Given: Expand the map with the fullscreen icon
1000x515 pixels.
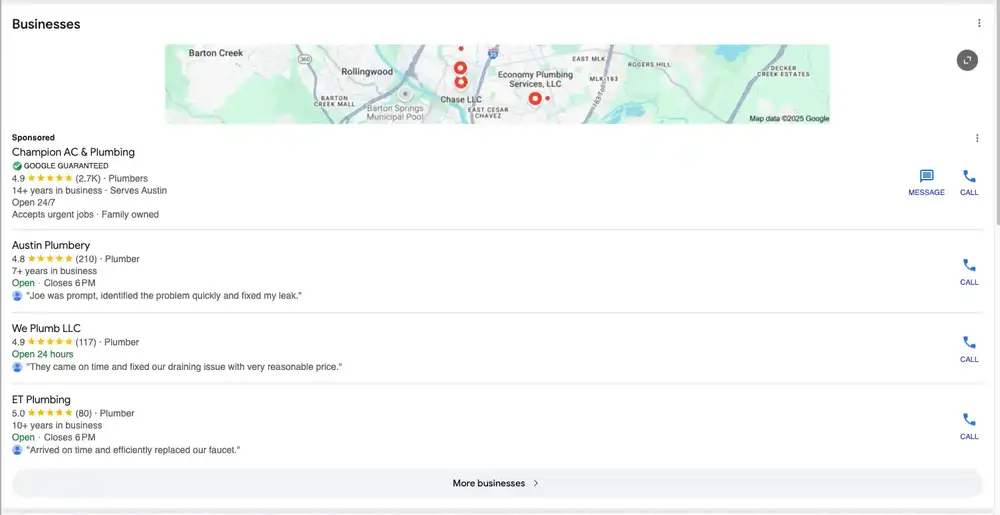Looking at the screenshot, I should click(x=967, y=60).
